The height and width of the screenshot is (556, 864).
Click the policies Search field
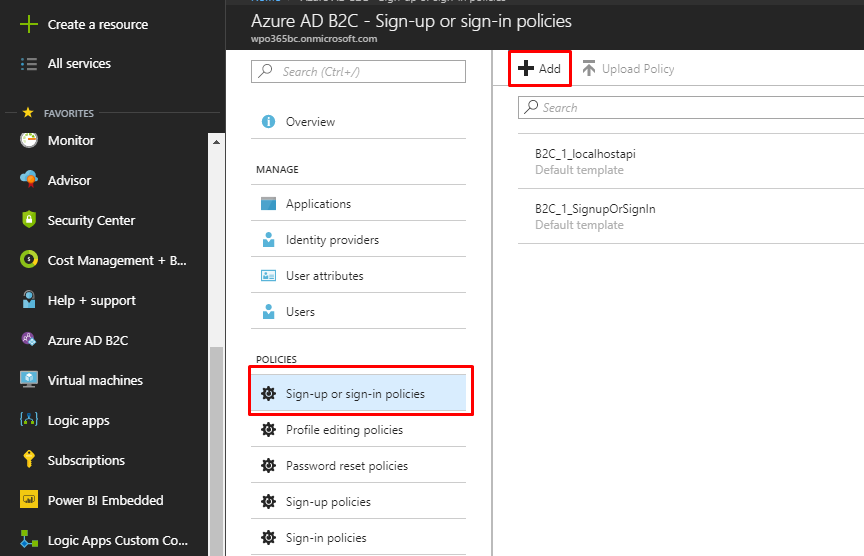tap(691, 107)
